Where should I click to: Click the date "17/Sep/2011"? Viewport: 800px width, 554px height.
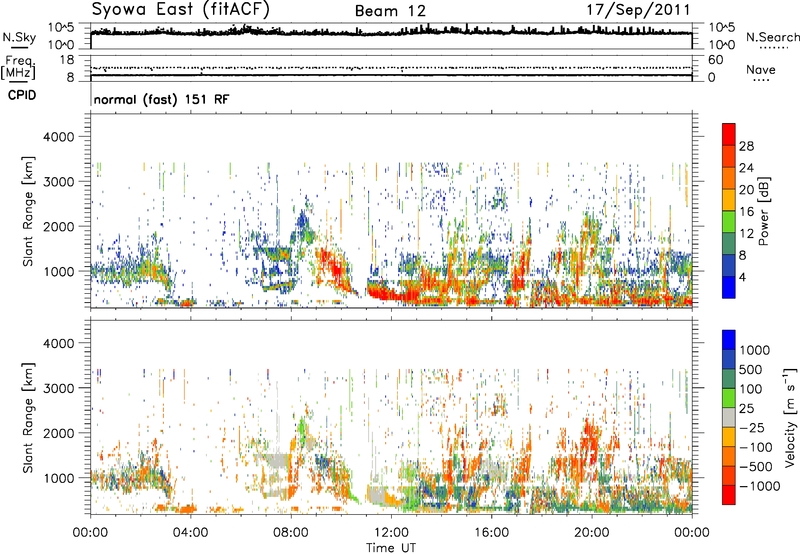coord(638,10)
